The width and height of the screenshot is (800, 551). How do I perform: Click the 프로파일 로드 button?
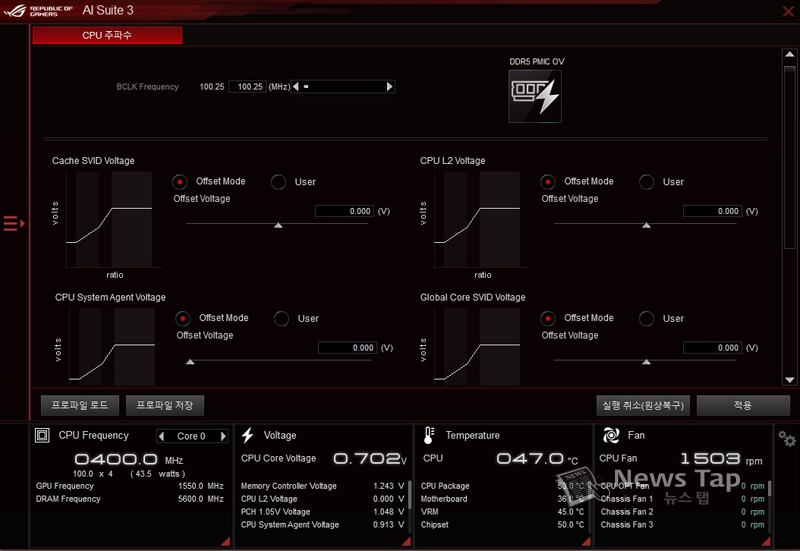[80, 405]
